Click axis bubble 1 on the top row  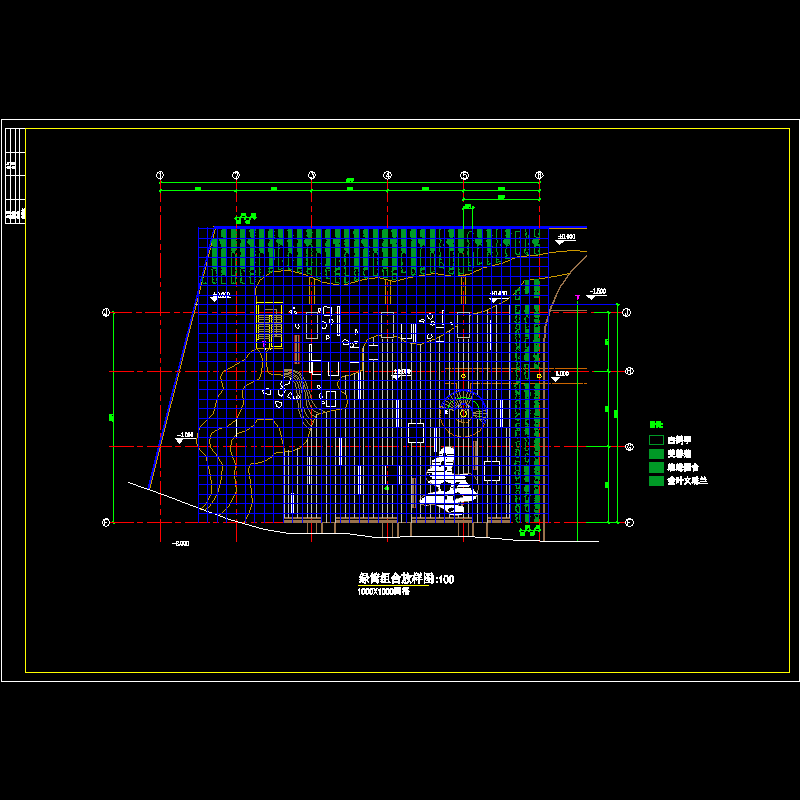(x=160, y=175)
